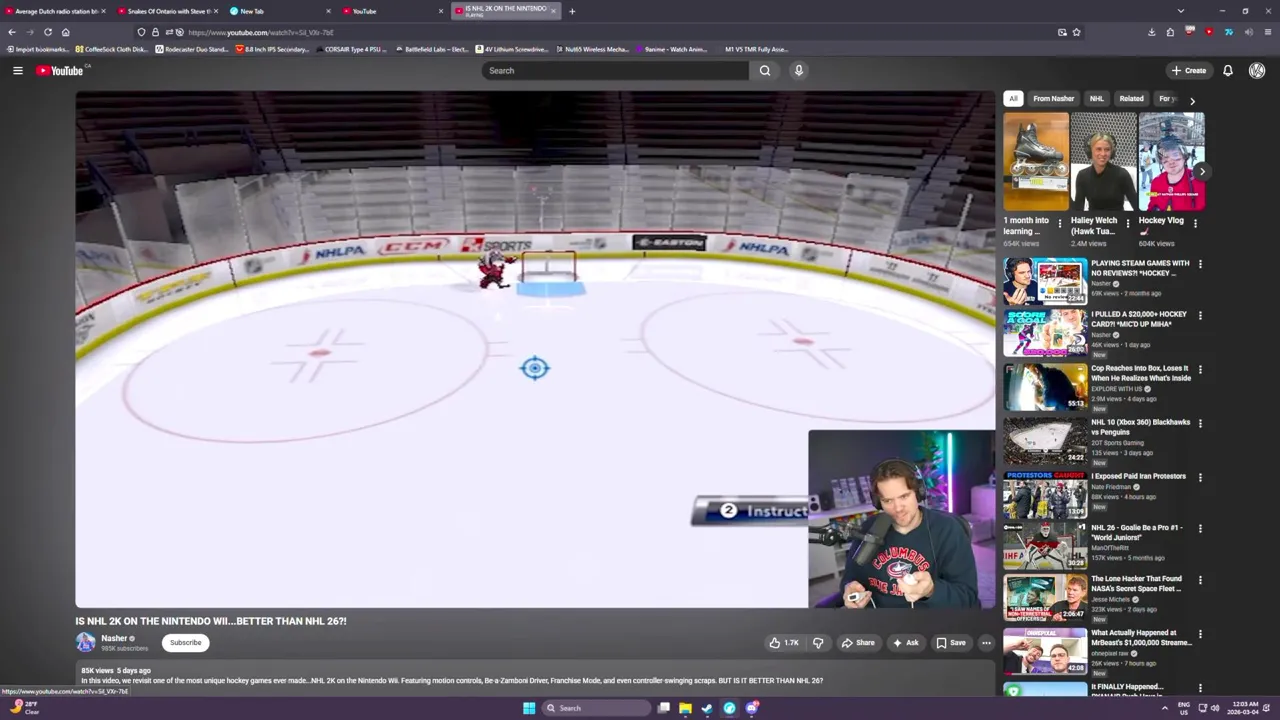
Task: Go to the browser home page
Action: click(x=66, y=32)
